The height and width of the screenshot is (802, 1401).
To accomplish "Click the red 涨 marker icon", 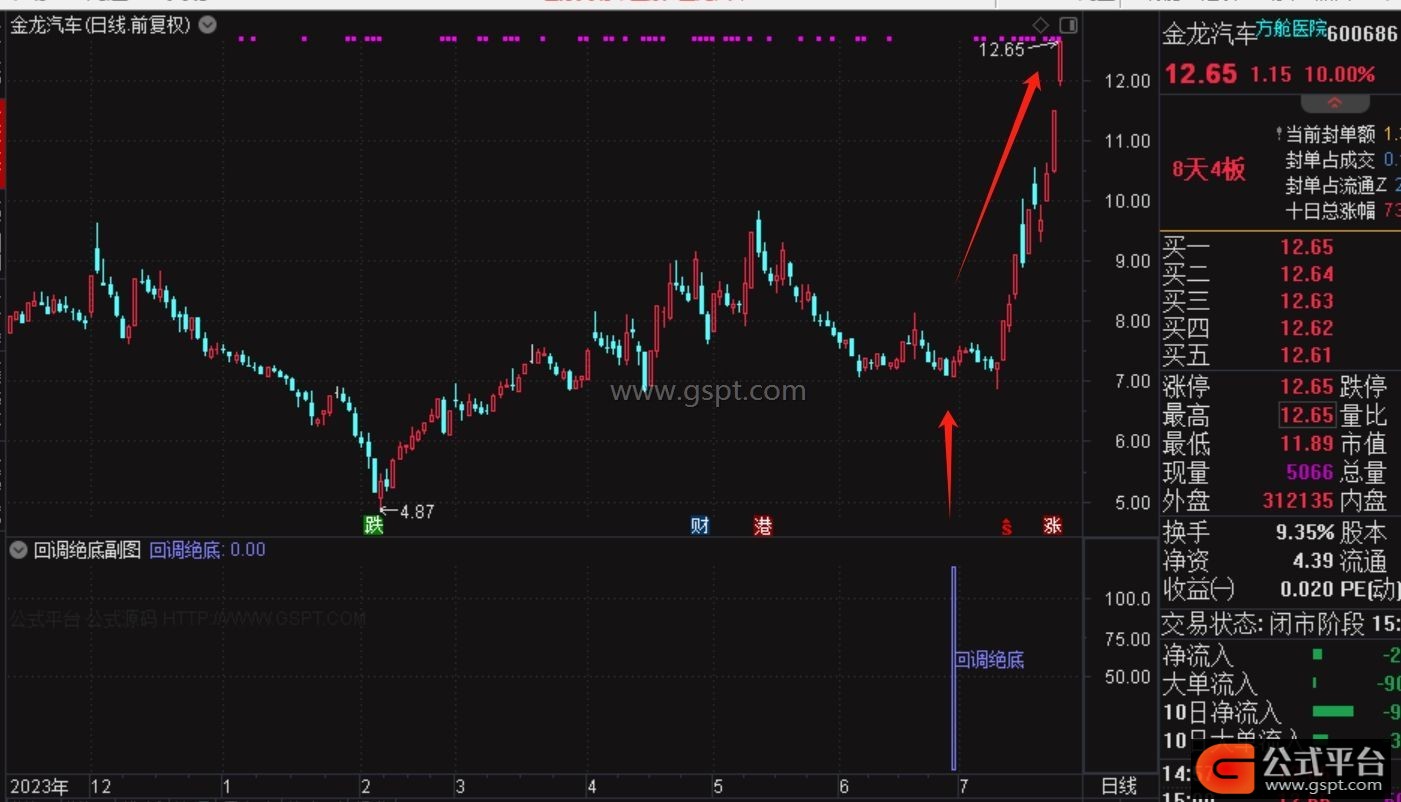I will point(1052,525).
